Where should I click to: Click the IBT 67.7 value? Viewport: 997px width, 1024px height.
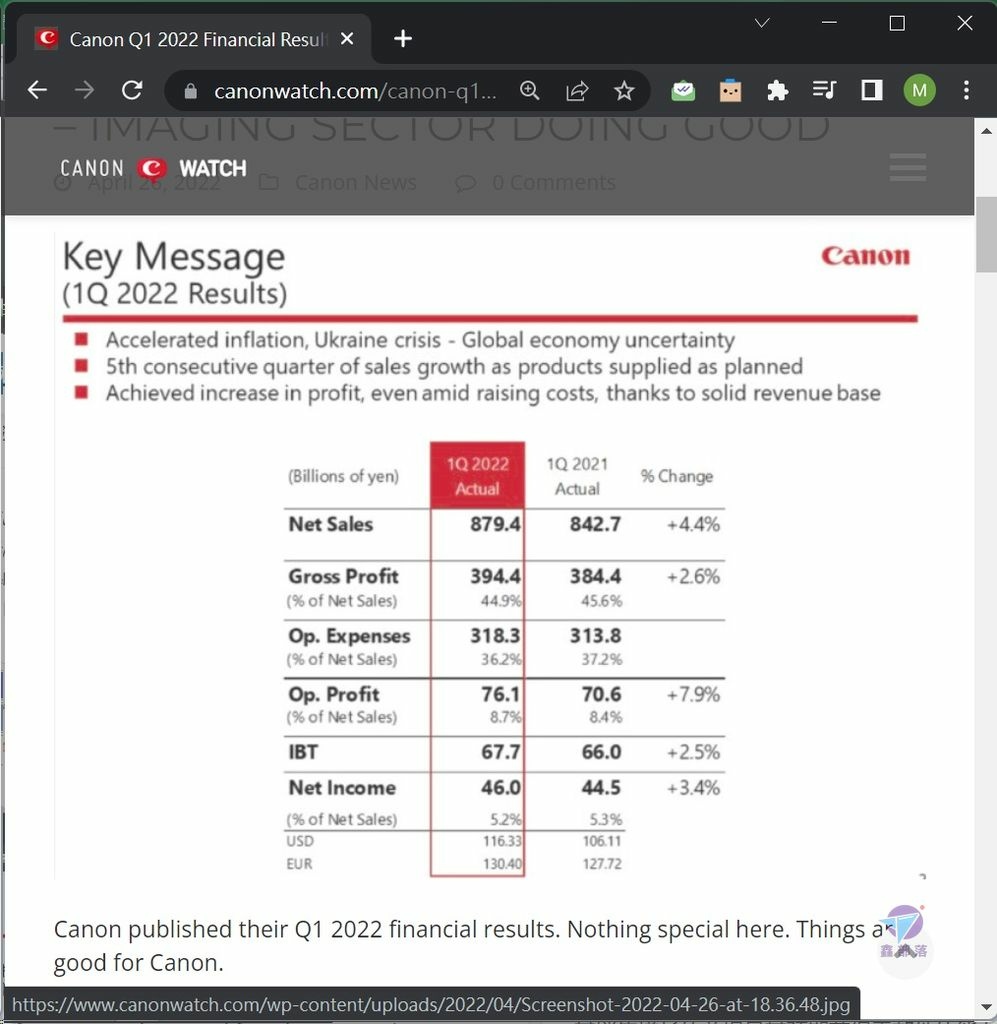pyautogui.click(x=500, y=752)
